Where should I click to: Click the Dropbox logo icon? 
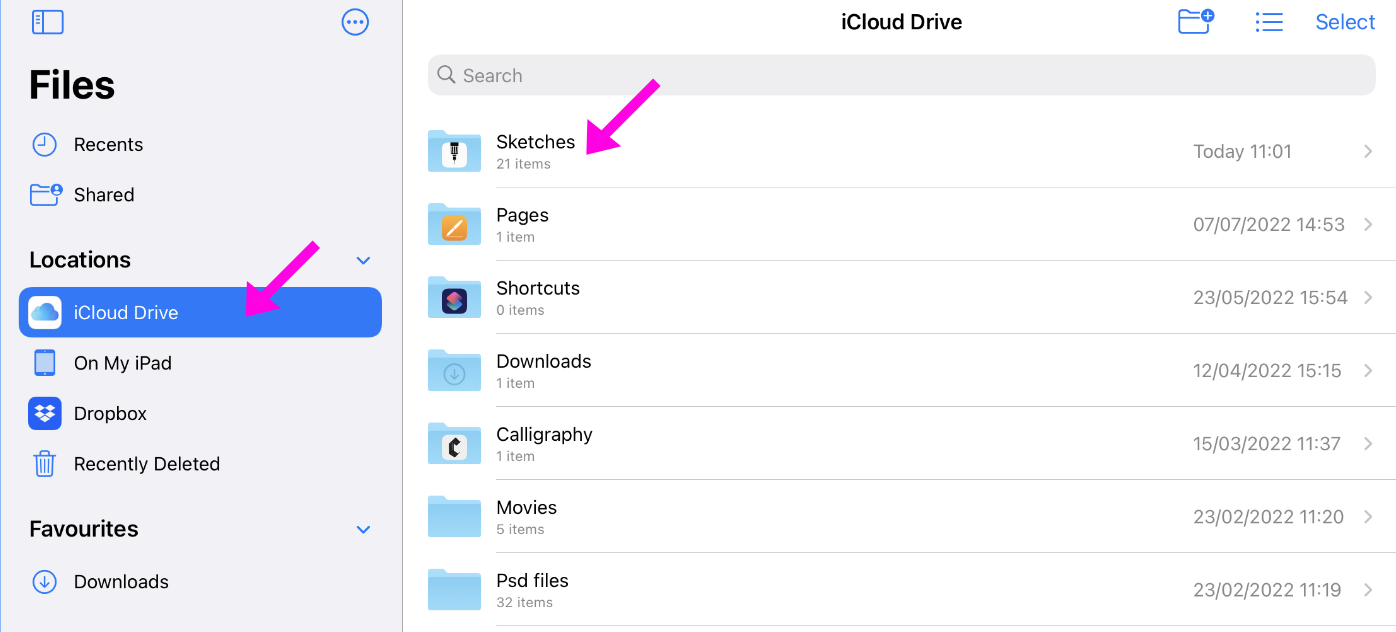45,413
